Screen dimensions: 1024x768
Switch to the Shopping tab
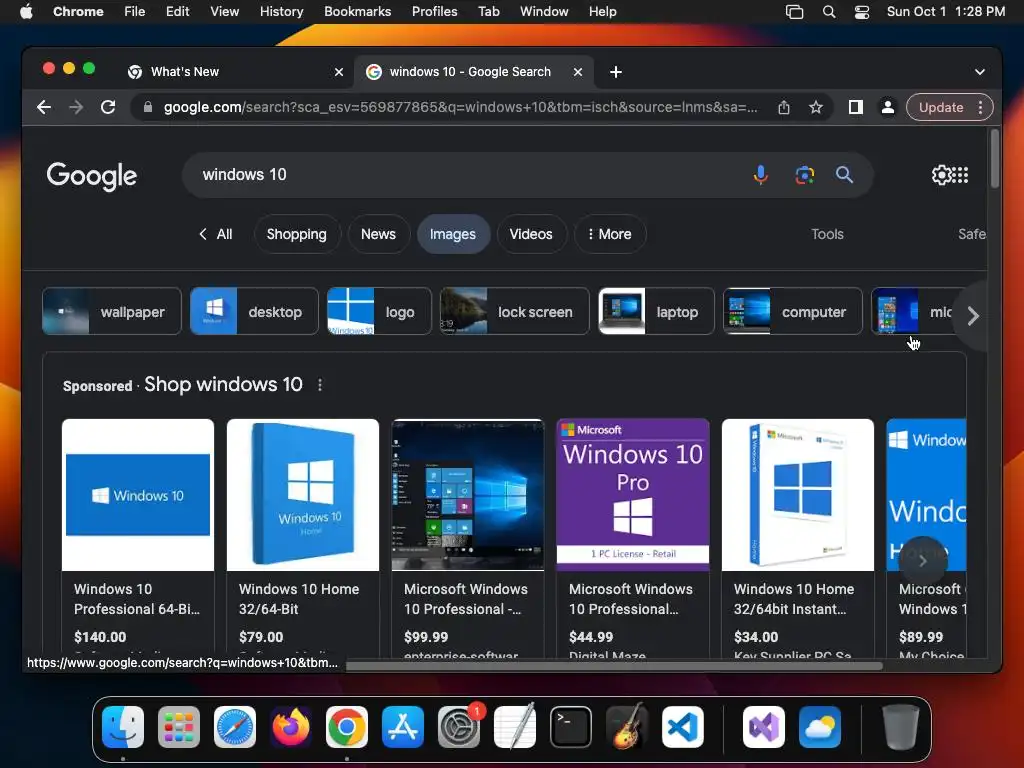coord(296,234)
